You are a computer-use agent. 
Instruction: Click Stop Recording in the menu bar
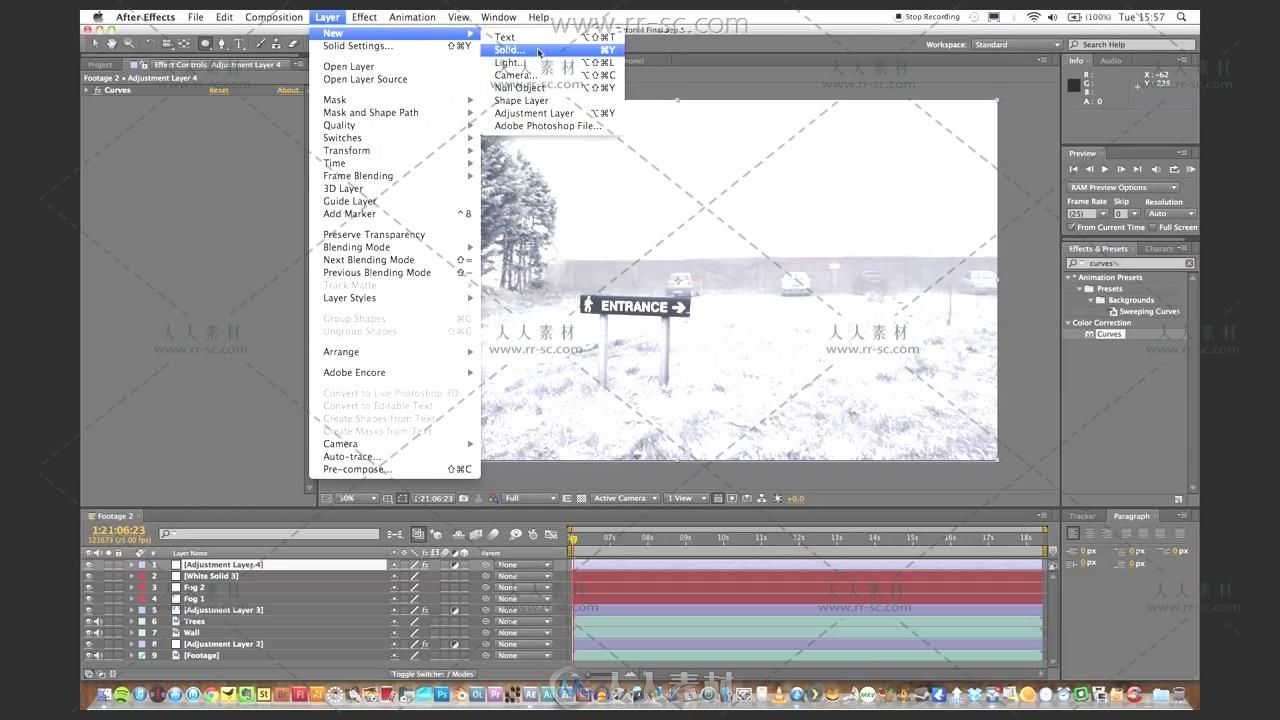coord(926,17)
